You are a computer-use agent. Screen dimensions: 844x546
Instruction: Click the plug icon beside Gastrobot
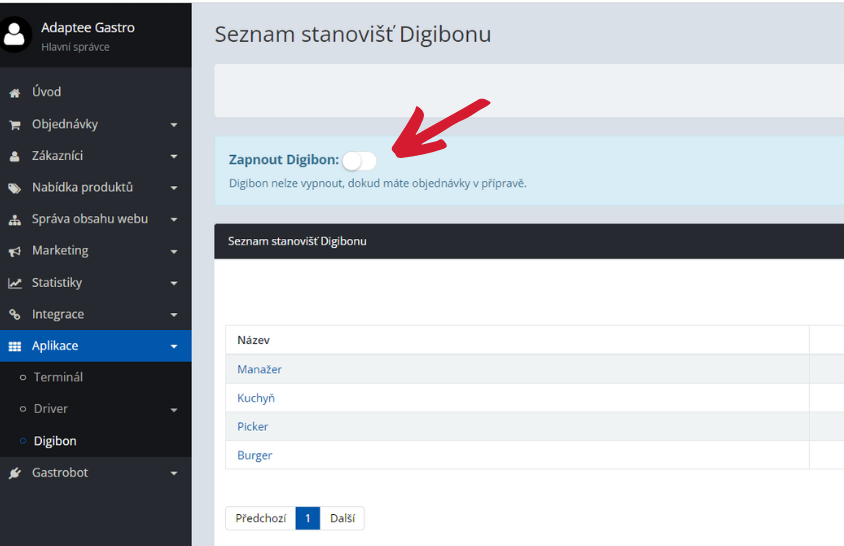tap(15, 473)
